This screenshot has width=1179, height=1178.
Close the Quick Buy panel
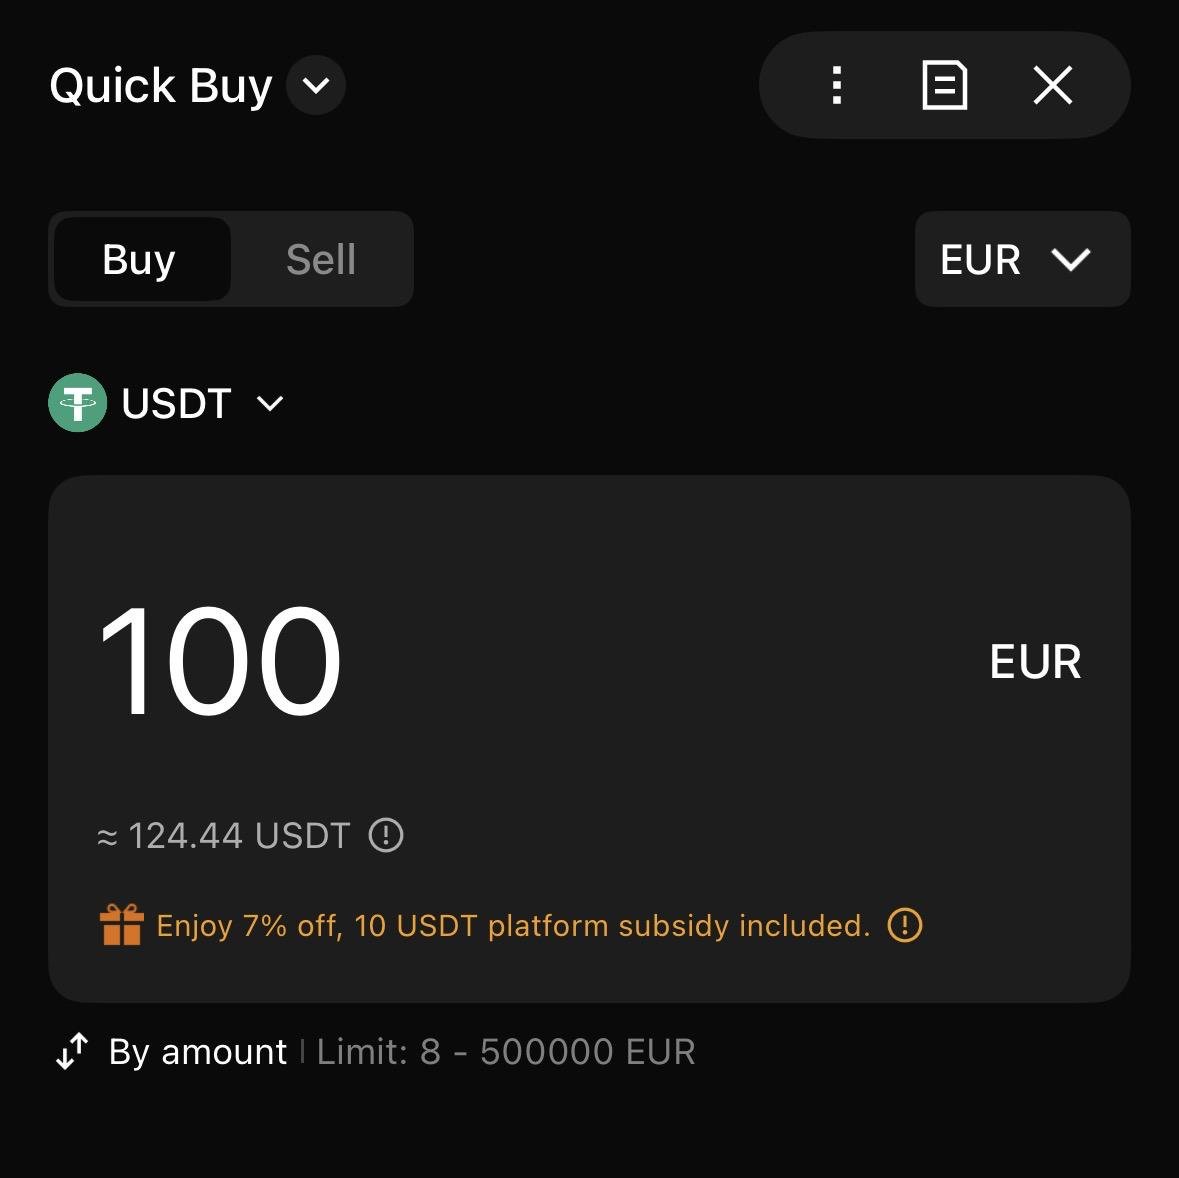[1052, 86]
